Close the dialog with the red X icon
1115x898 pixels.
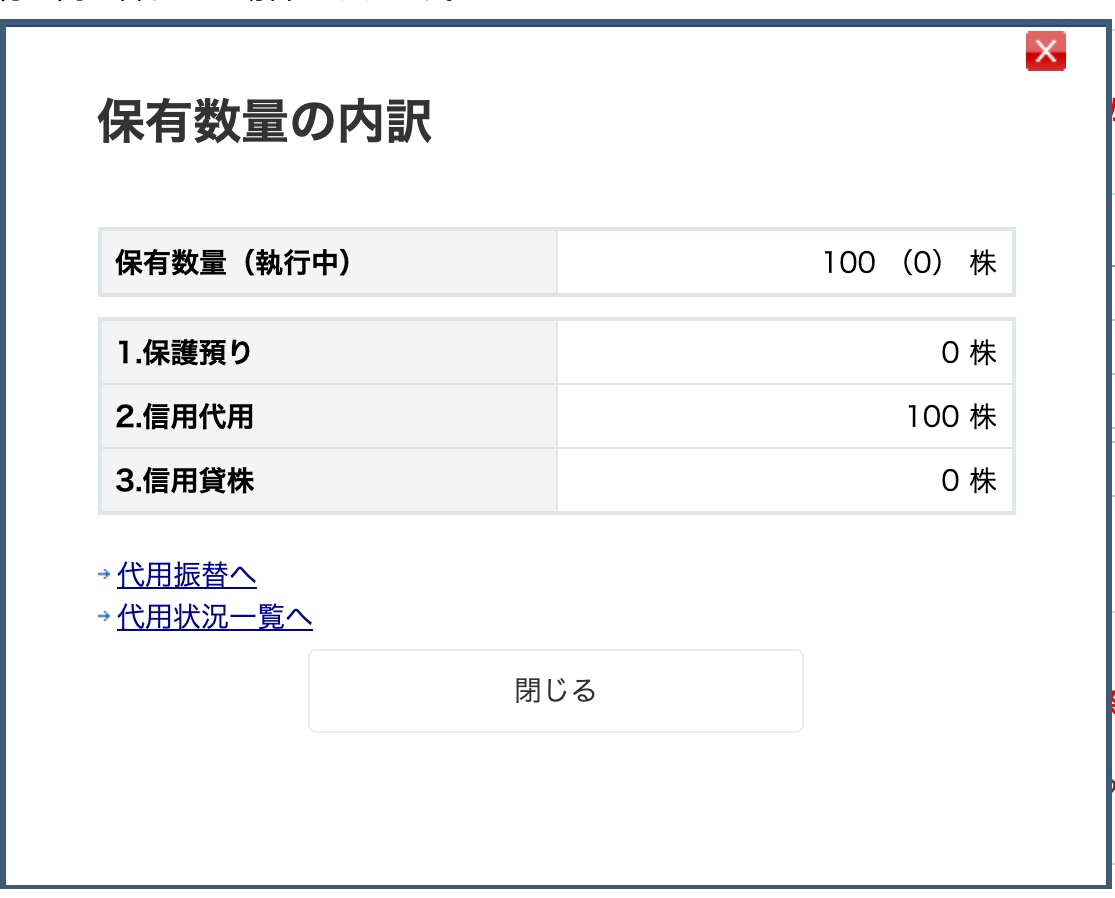click(1045, 51)
